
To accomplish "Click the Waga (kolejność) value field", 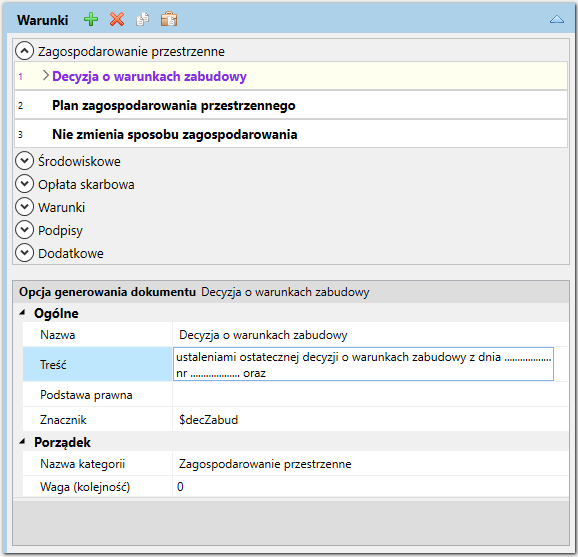I will click(370, 487).
